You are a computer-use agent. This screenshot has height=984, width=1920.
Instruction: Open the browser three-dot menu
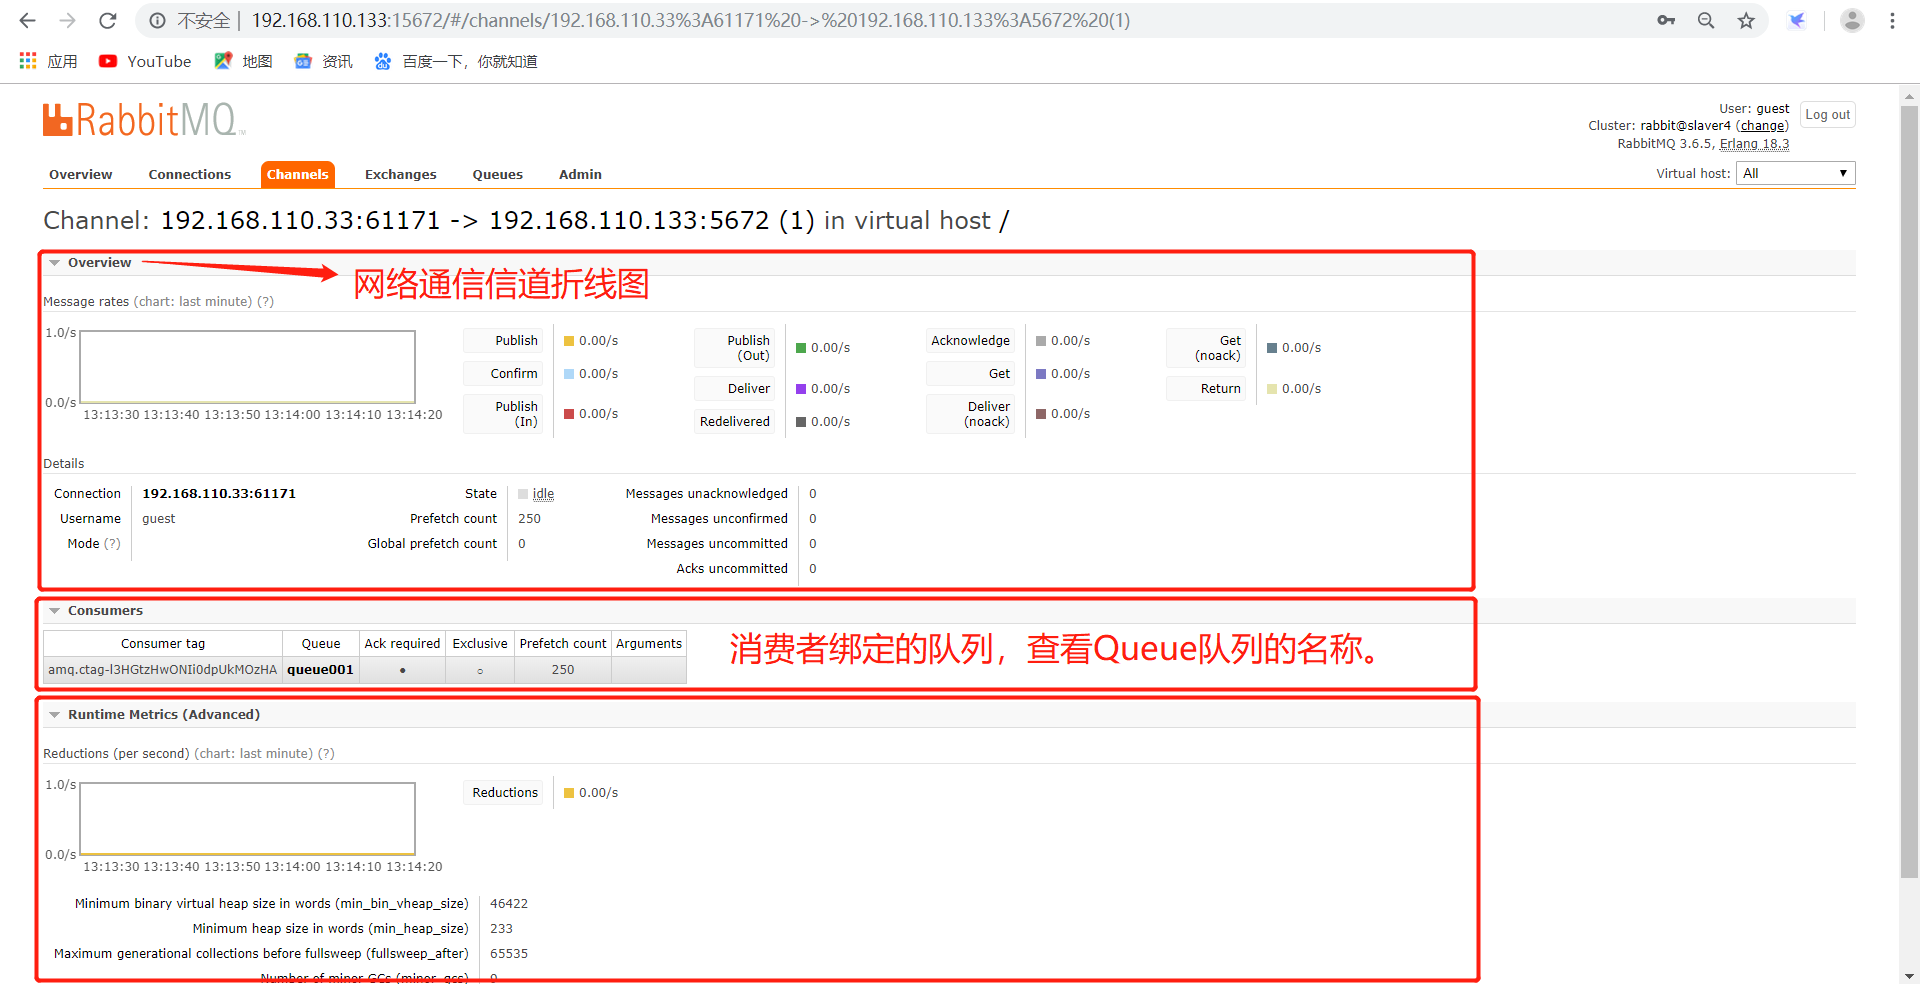[1892, 20]
